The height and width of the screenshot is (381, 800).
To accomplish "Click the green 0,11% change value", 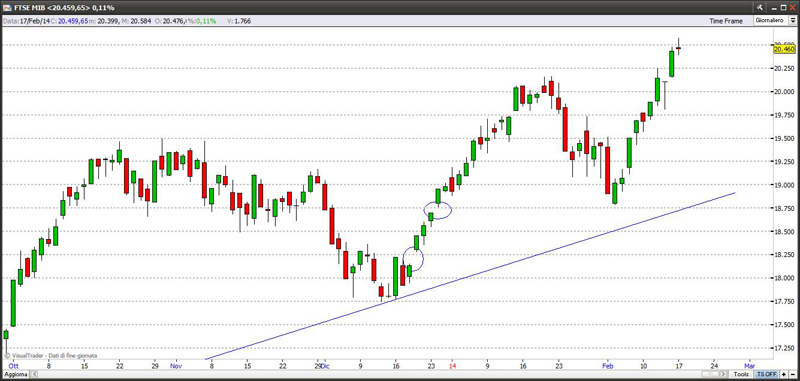I will click(205, 21).
